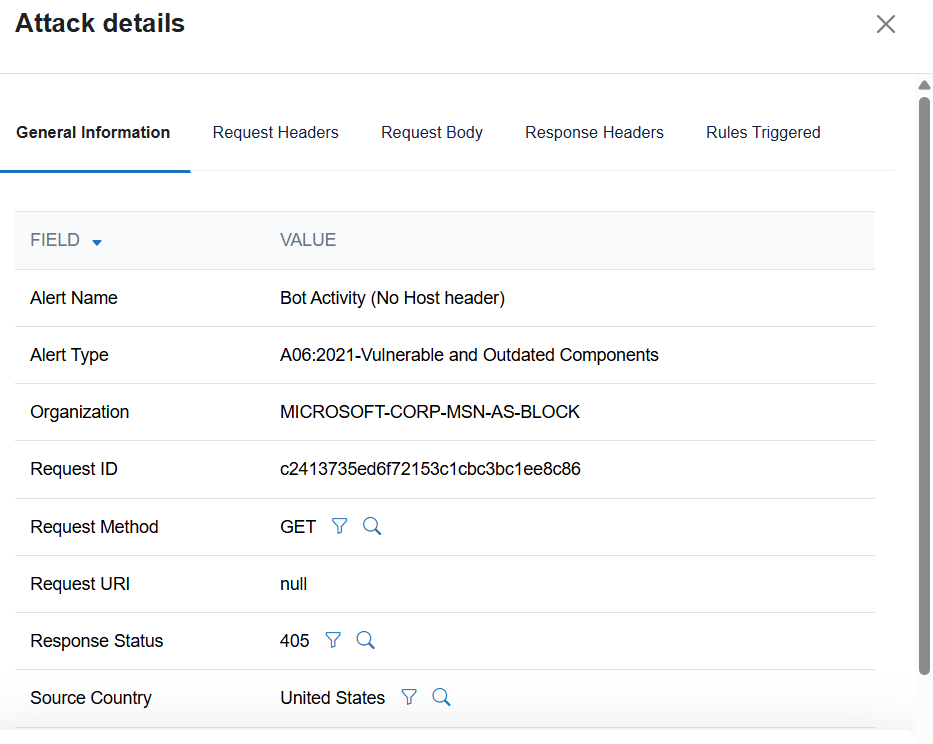Screen dimensions: 933x744
Task: Click the VALUE column header
Action: pyautogui.click(x=308, y=240)
